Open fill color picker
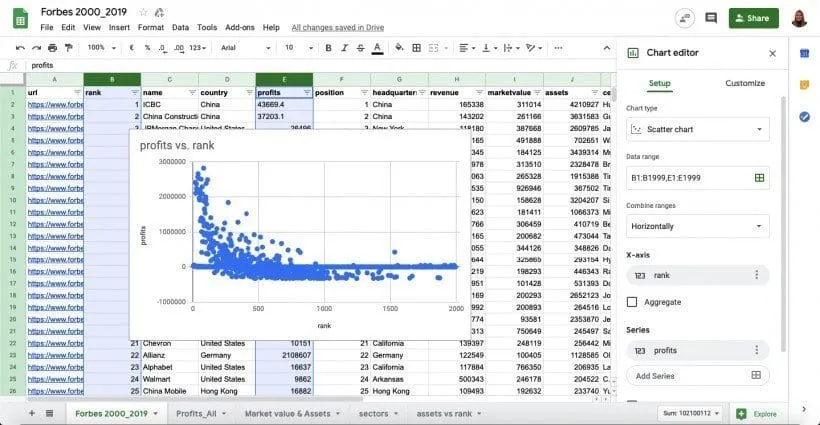 [x=399, y=48]
